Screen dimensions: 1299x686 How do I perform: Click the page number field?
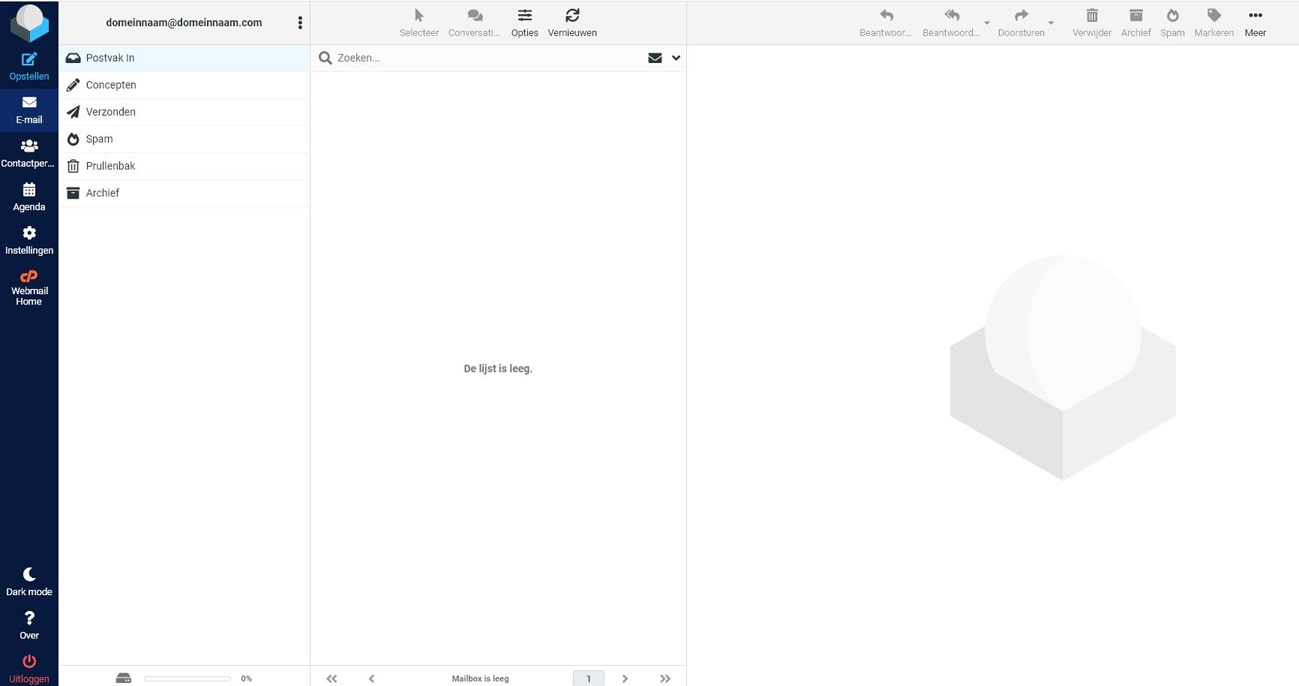pos(588,679)
